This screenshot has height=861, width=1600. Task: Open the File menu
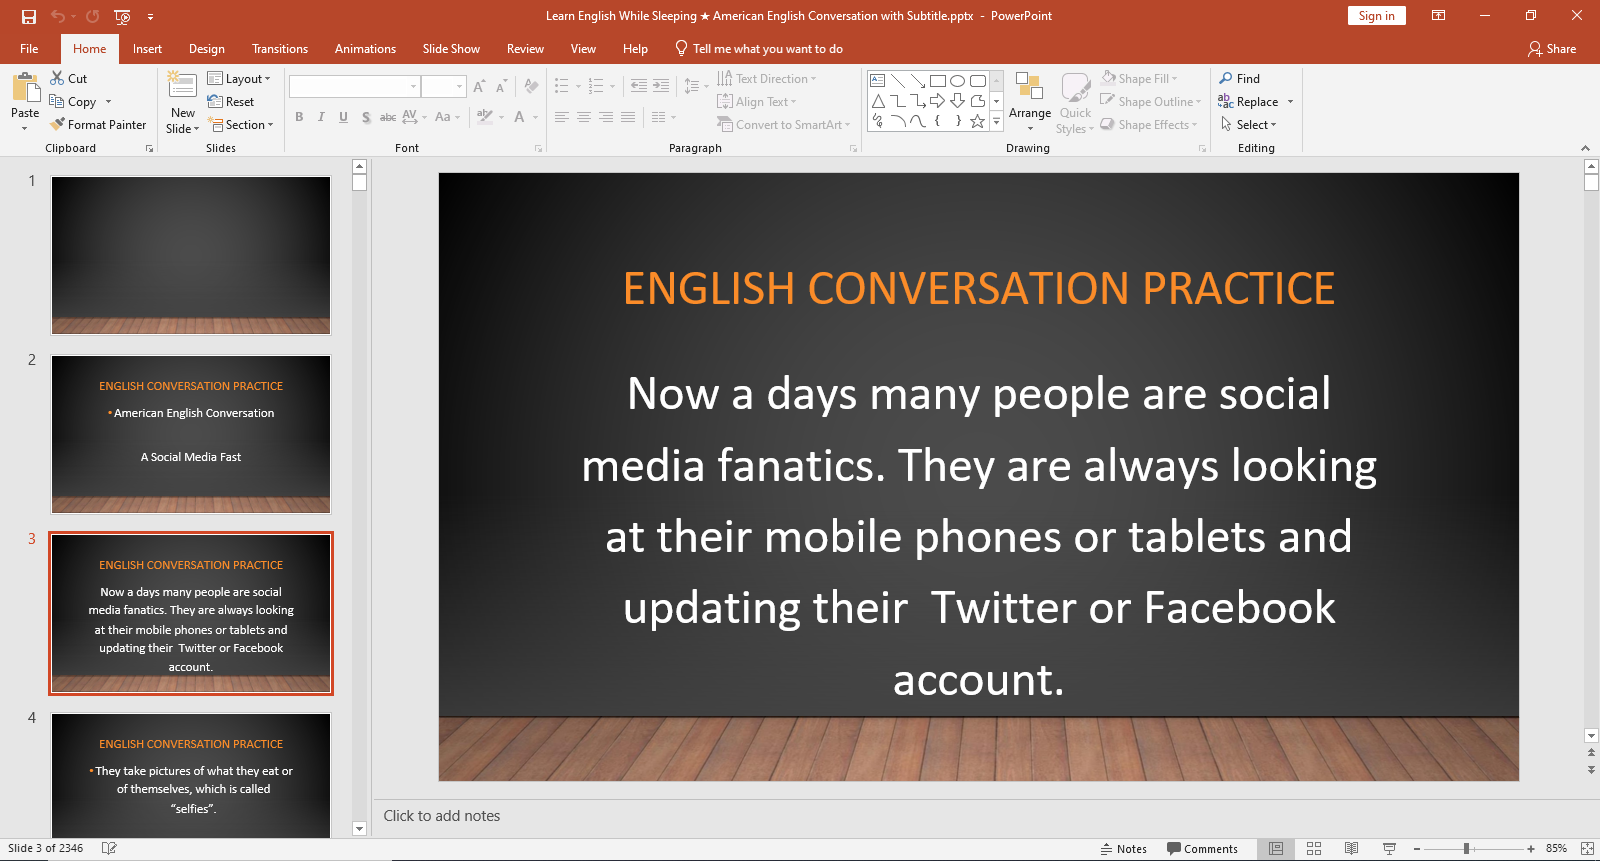pyautogui.click(x=29, y=48)
